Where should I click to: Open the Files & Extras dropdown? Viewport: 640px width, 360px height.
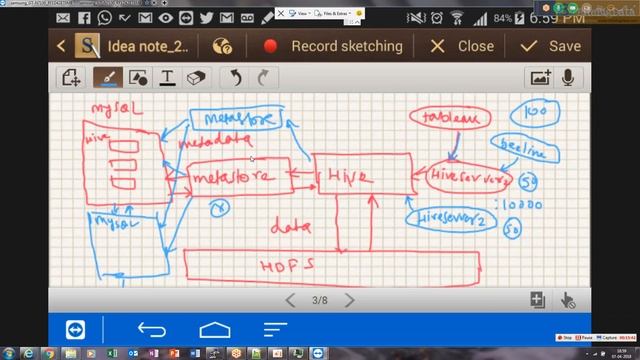coord(333,13)
